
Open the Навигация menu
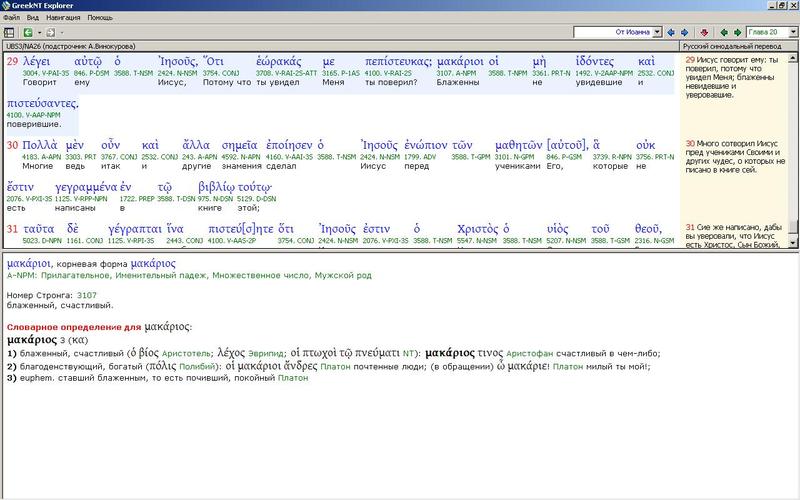tap(62, 18)
